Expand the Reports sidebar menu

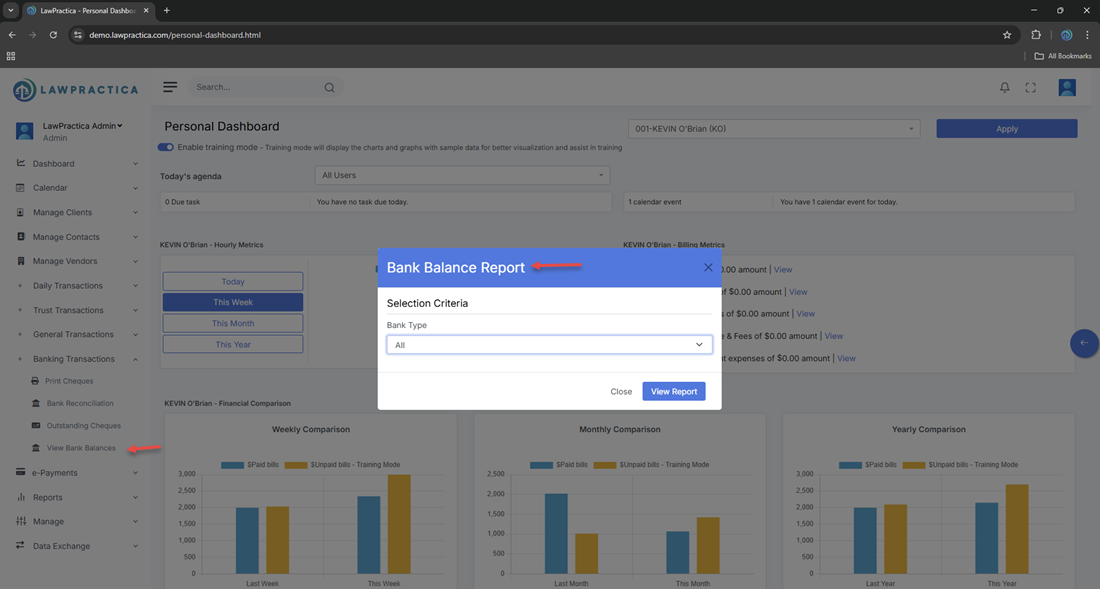[77, 497]
